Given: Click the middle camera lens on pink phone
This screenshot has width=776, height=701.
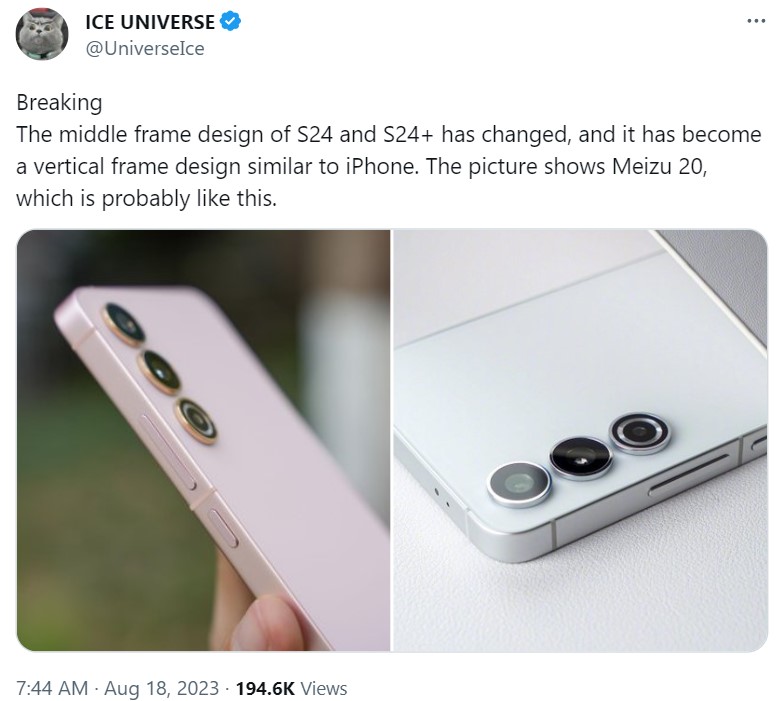Looking at the screenshot, I should [159, 372].
